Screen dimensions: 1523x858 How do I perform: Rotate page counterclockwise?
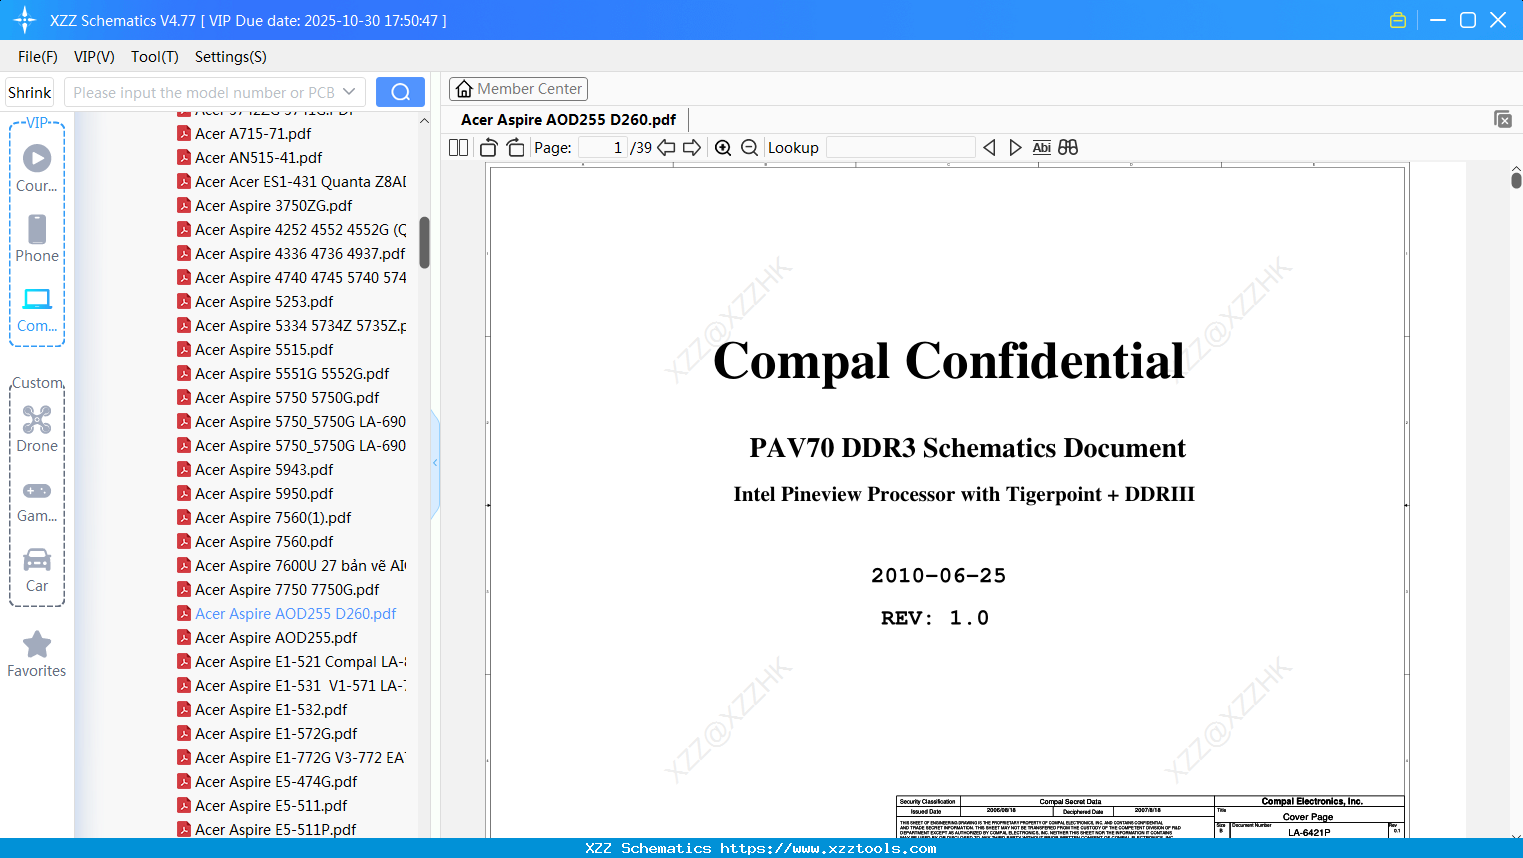click(489, 148)
